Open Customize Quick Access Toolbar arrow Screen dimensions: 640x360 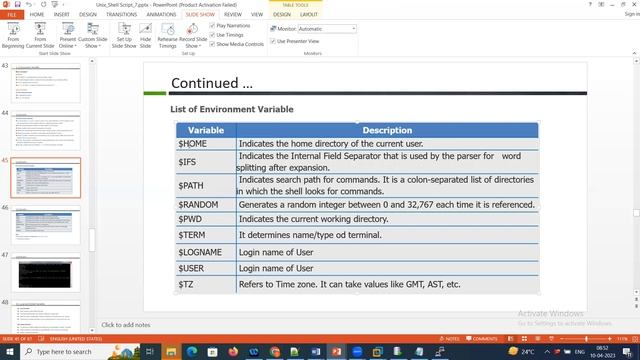coord(63,4)
